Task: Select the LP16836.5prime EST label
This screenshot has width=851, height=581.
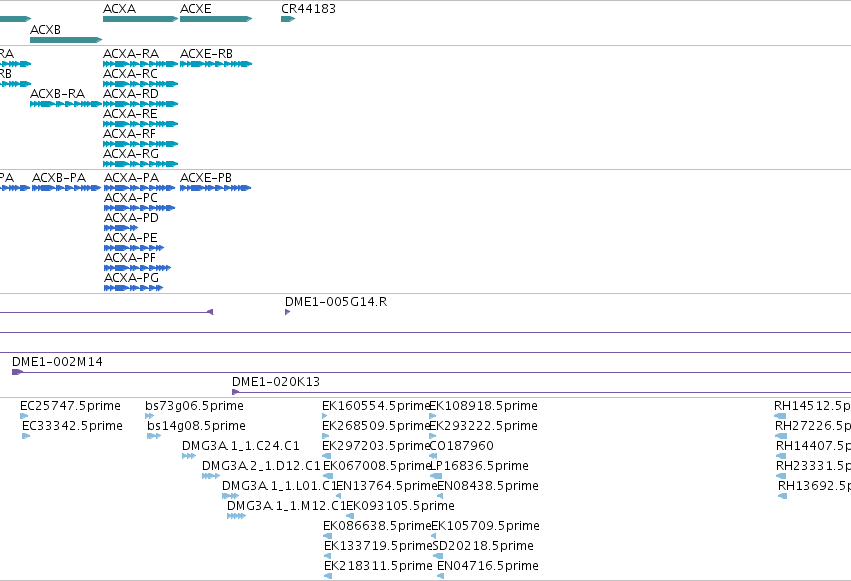Action: tap(479, 466)
